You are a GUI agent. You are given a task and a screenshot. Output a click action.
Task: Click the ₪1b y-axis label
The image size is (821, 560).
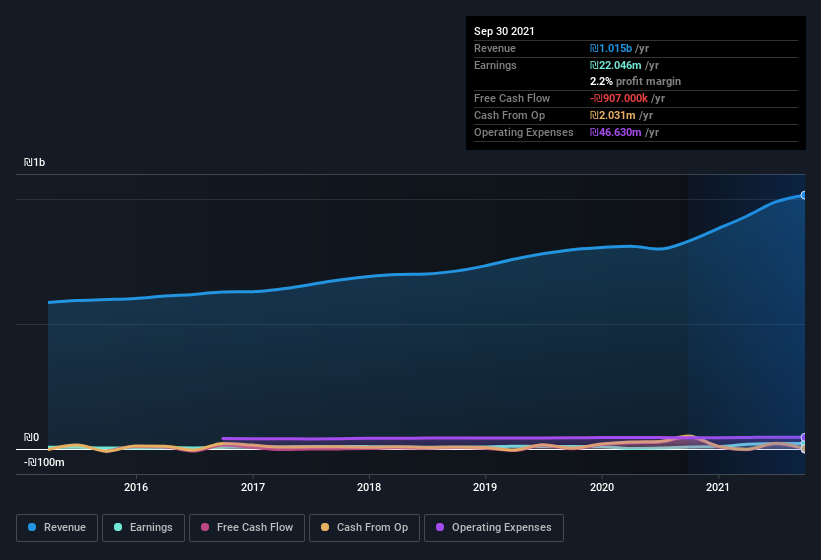[35, 163]
